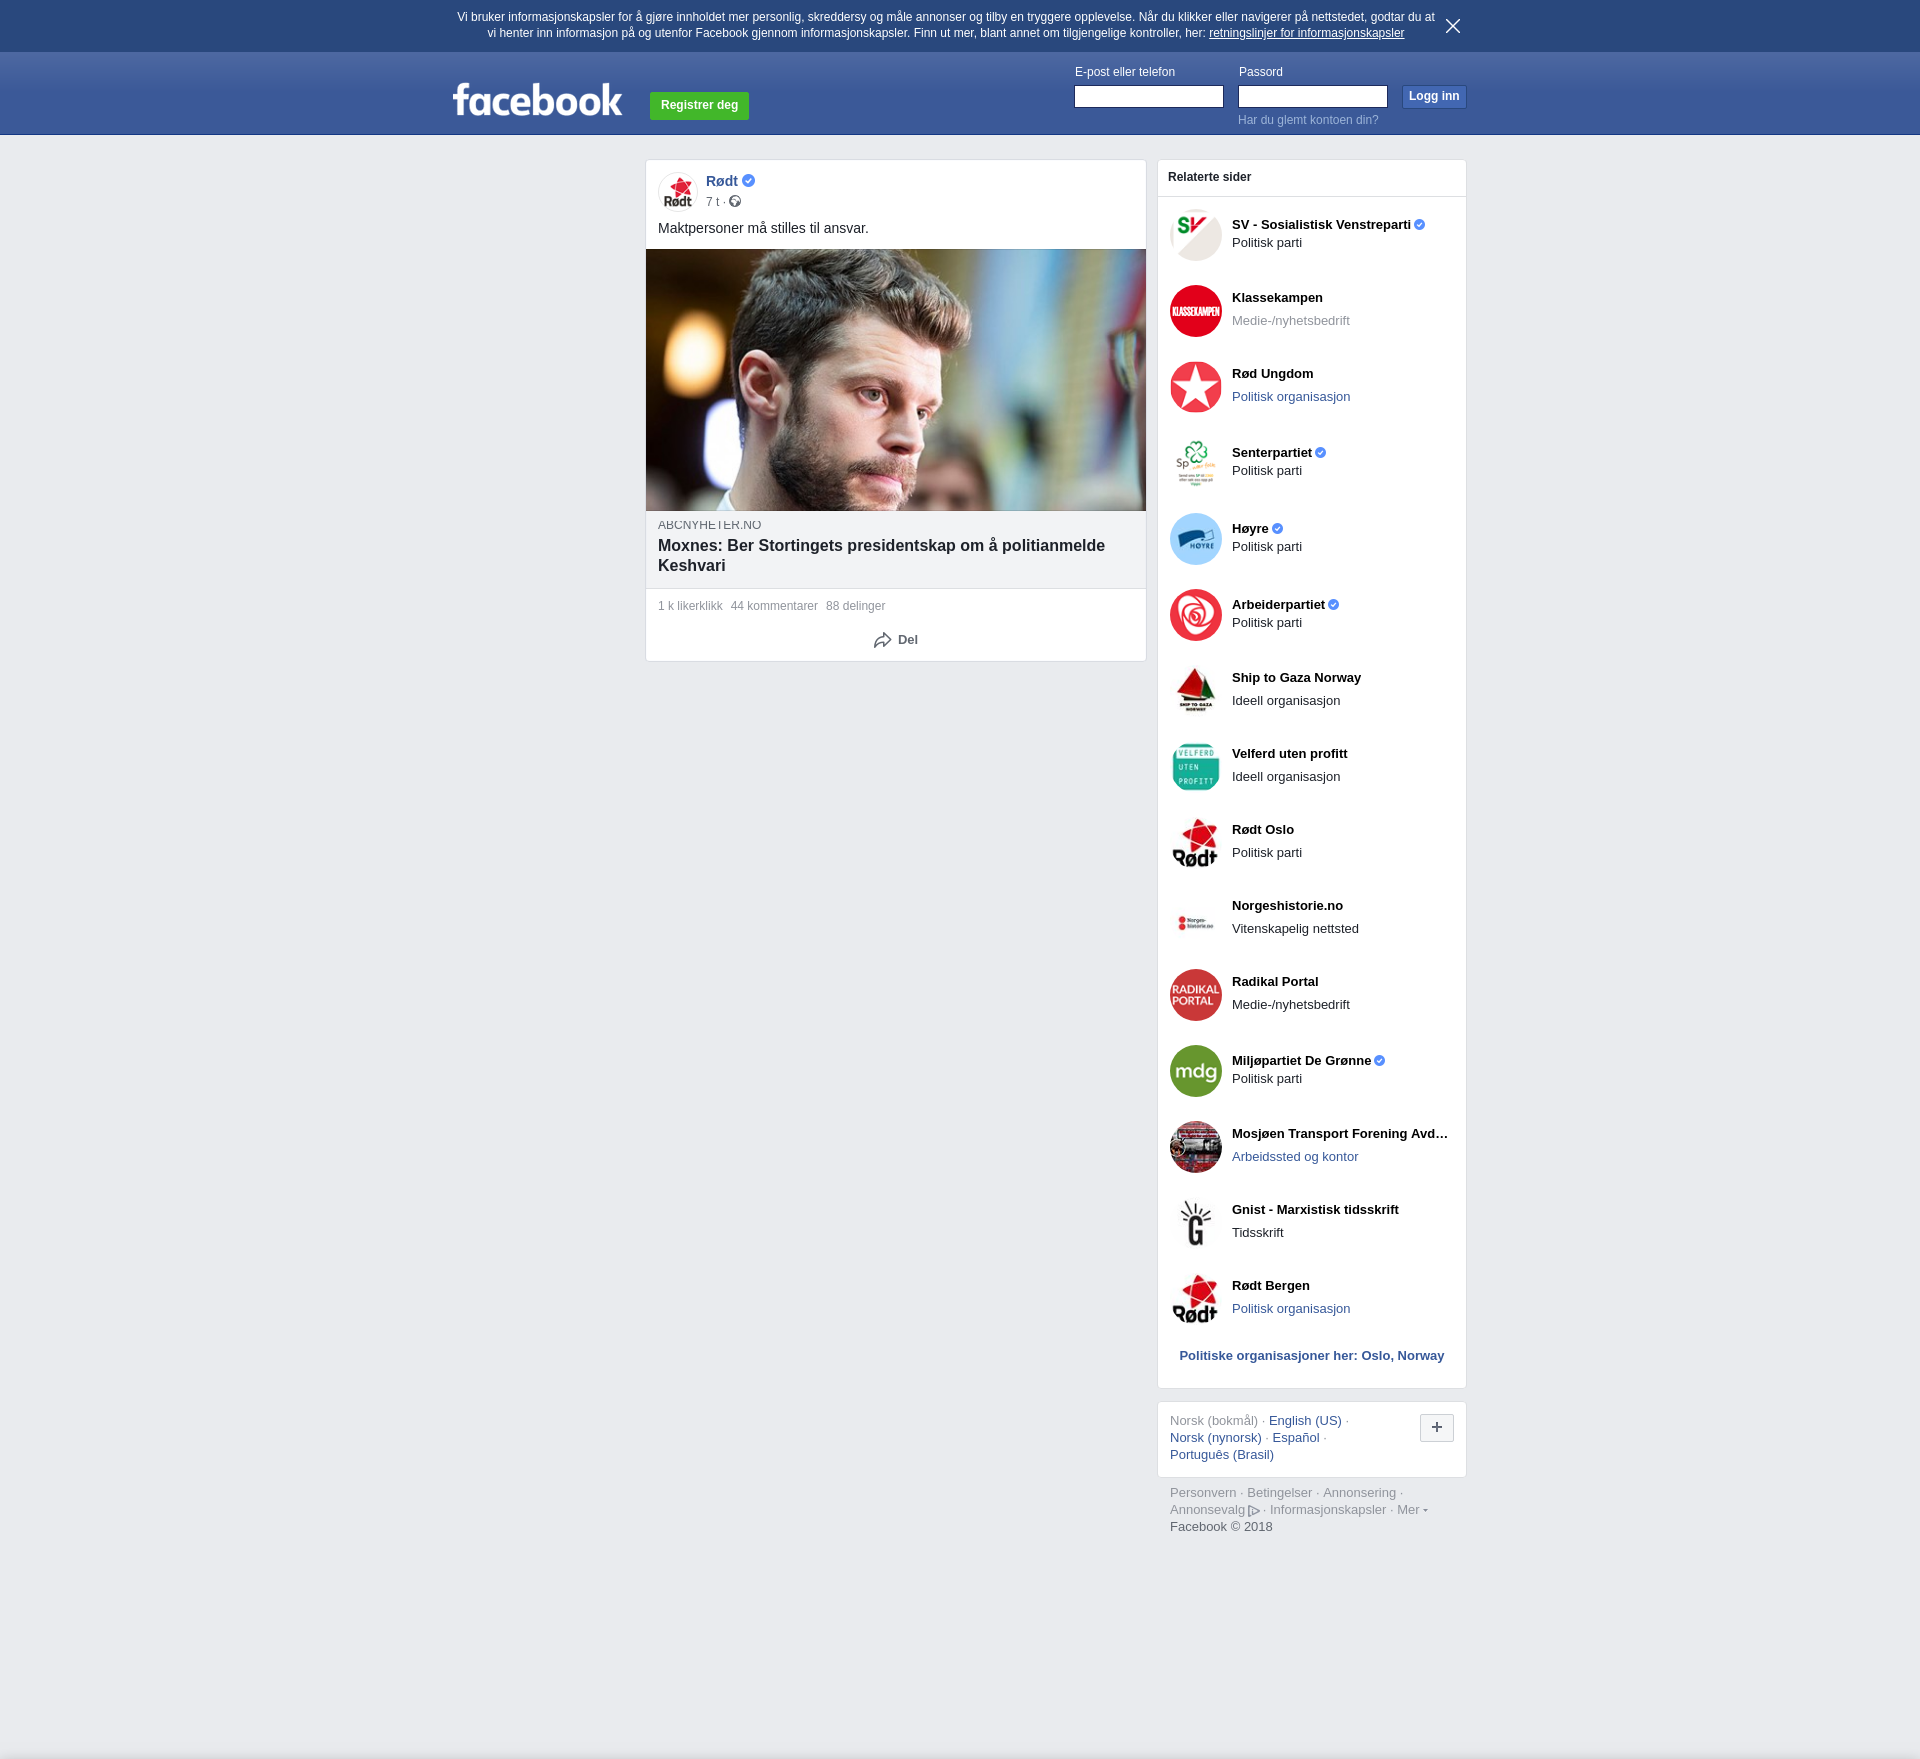1920x1759 pixels.
Task: Open the 88 delinger link
Action: (x=855, y=606)
